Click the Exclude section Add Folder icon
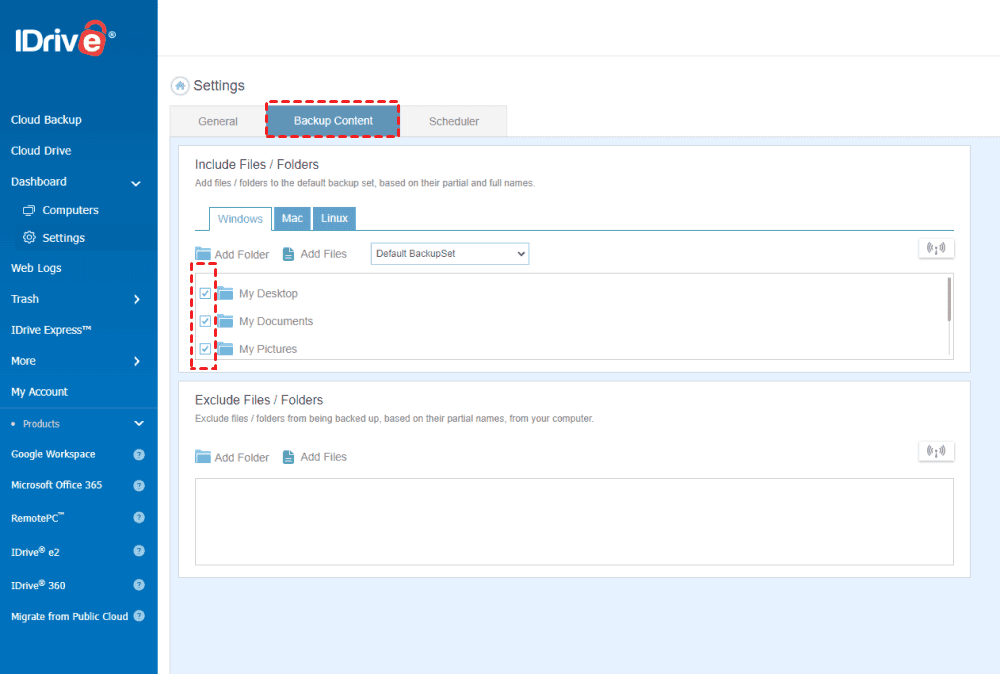1000x674 pixels. tap(203, 457)
